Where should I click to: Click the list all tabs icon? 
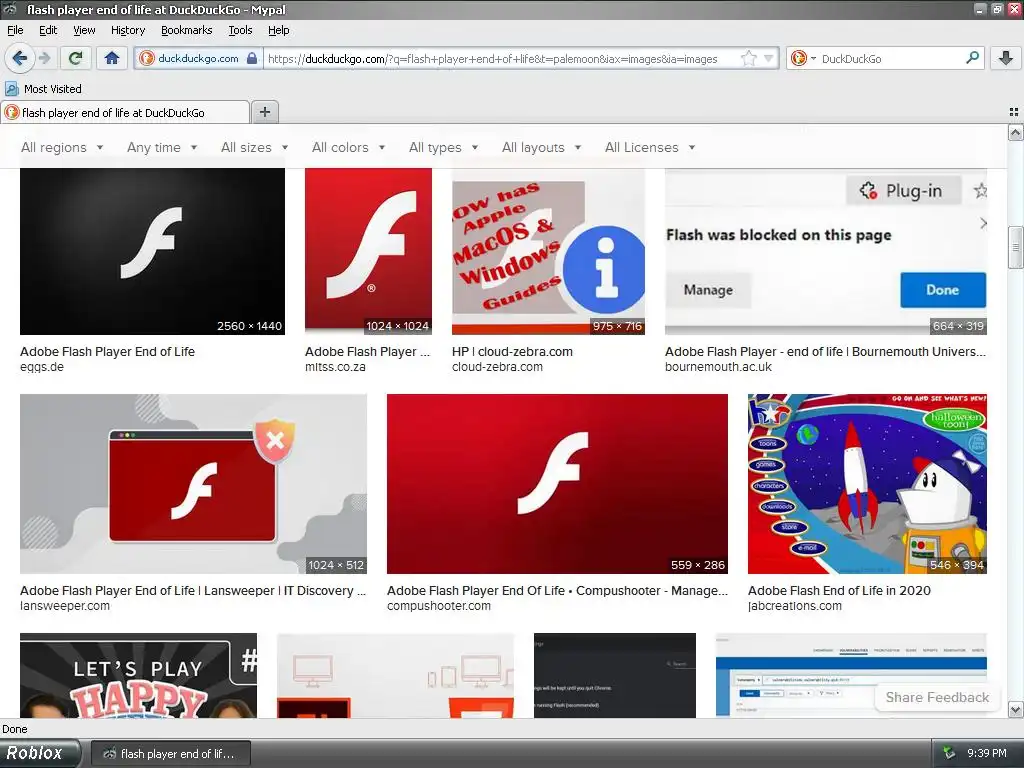click(1014, 112)
